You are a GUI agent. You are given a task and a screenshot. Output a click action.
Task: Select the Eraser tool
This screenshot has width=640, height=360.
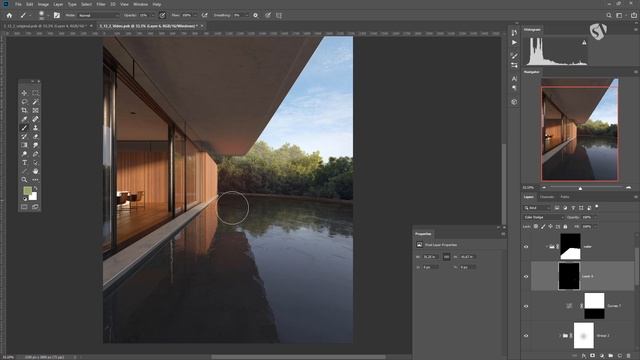coord(36,136)
